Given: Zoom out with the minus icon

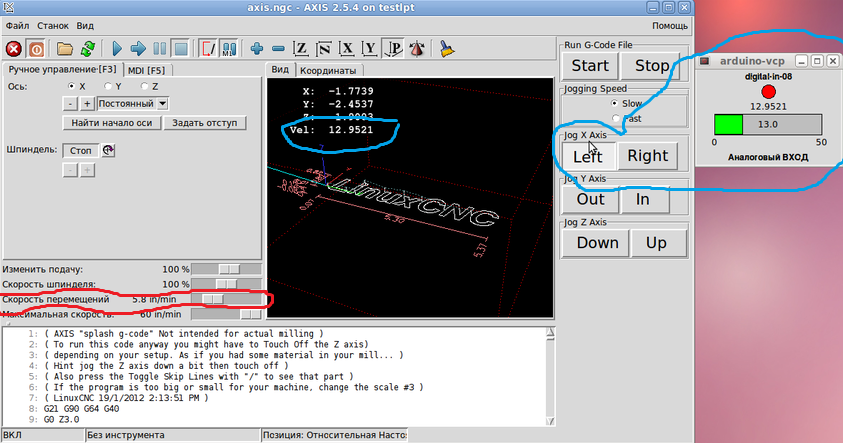Looking at the screenshot, I should pyautogui.click(x=278, y=49).
